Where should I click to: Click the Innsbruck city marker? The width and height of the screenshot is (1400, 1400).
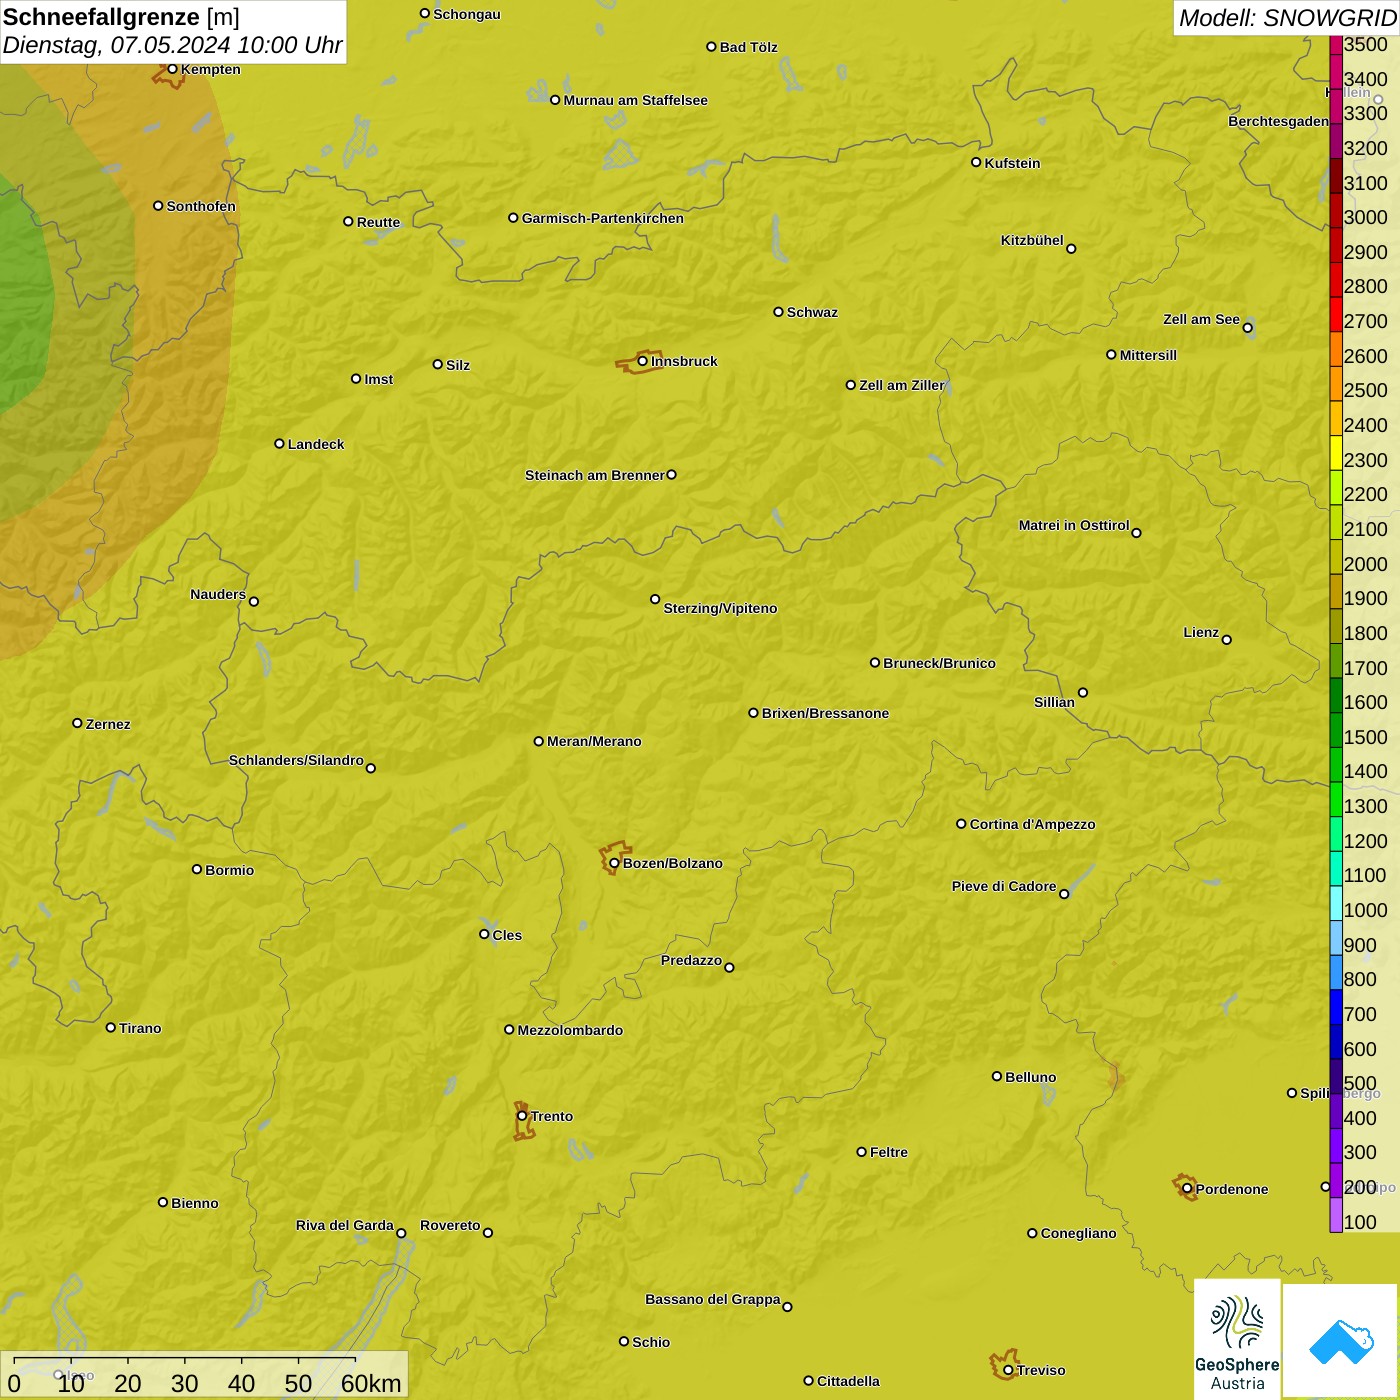pos(643,361)
